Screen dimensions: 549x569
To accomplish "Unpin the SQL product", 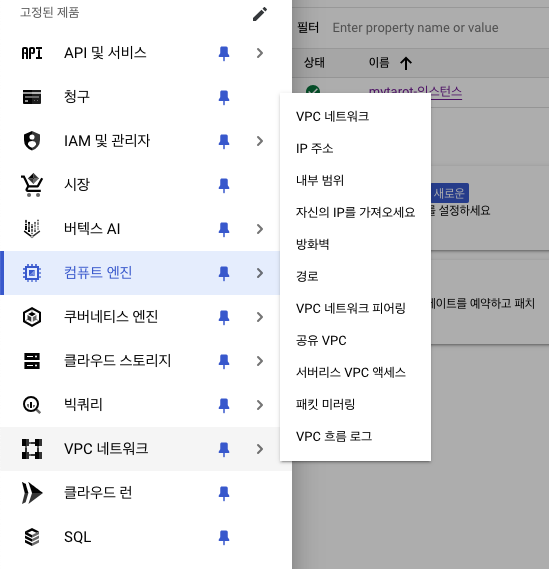I will (x=224, y=537).
